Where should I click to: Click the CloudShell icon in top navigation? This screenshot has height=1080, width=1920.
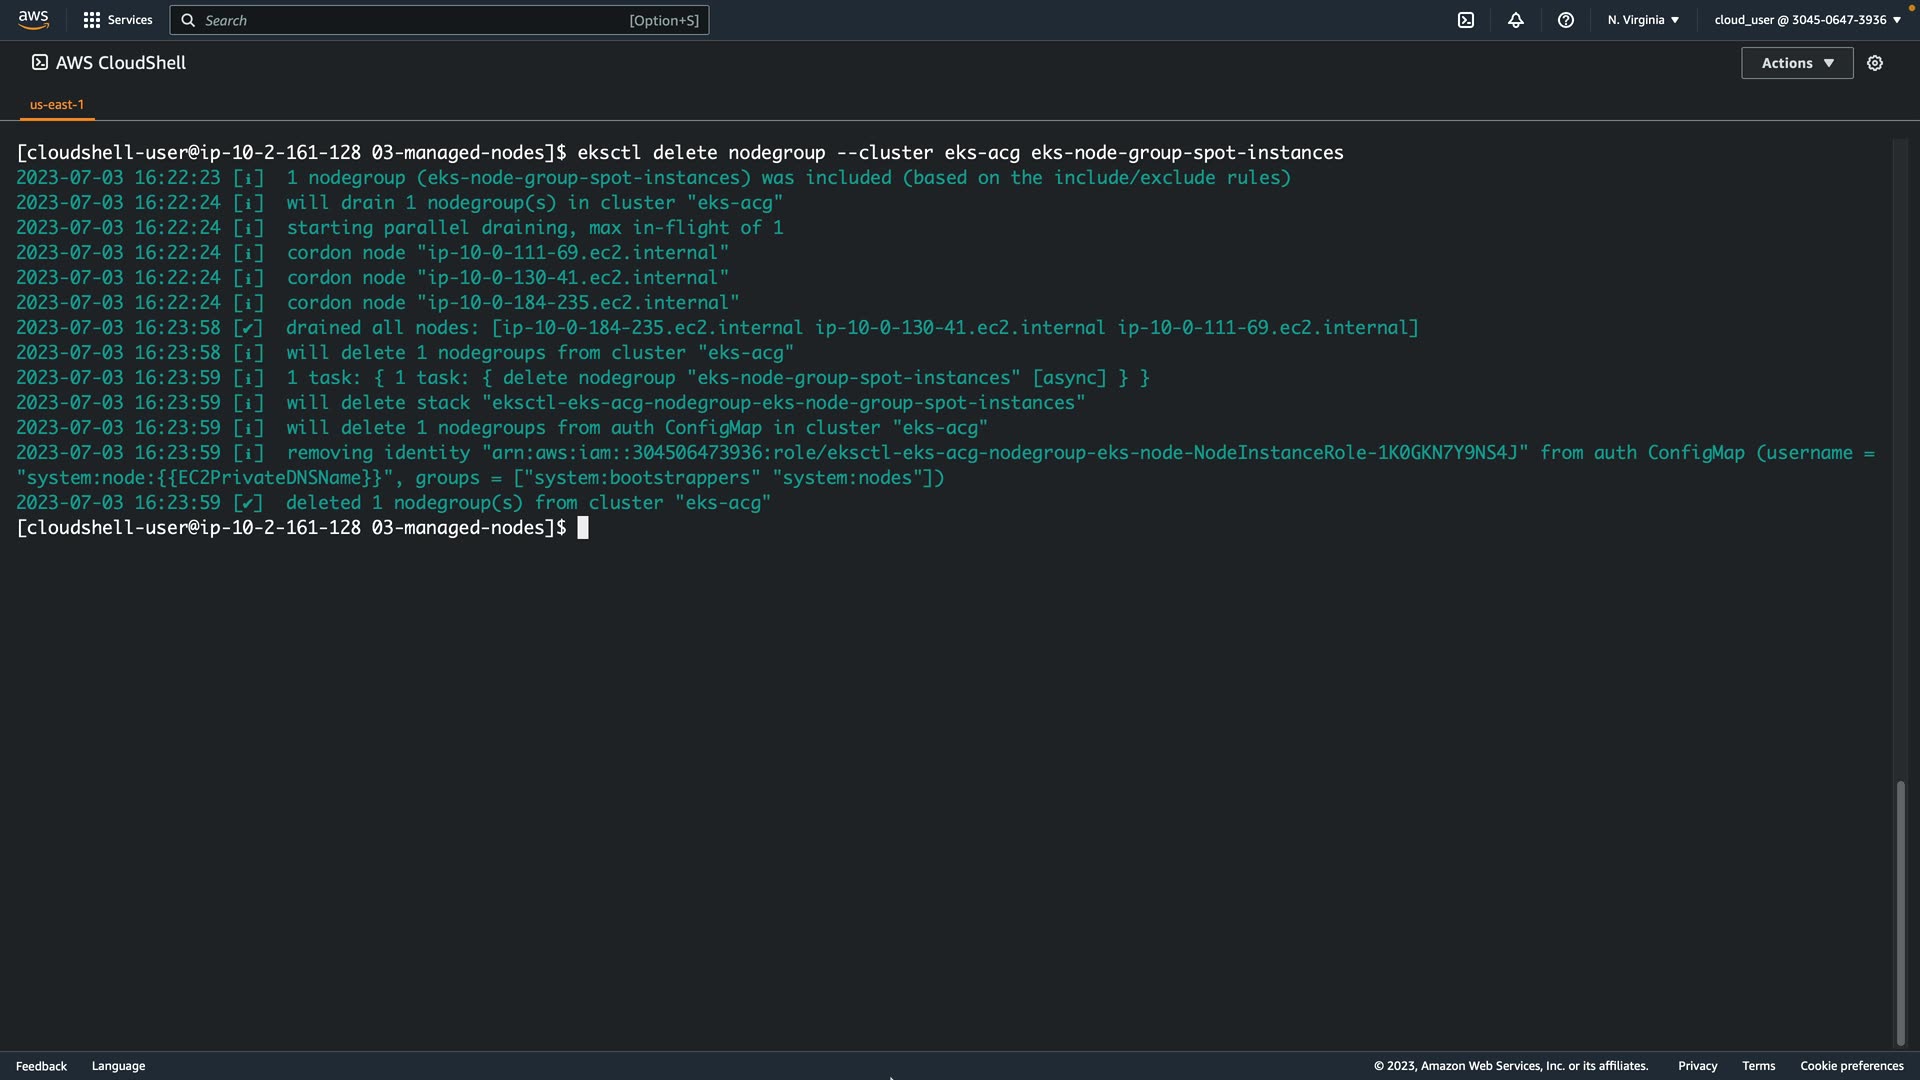coord(1466,20)
